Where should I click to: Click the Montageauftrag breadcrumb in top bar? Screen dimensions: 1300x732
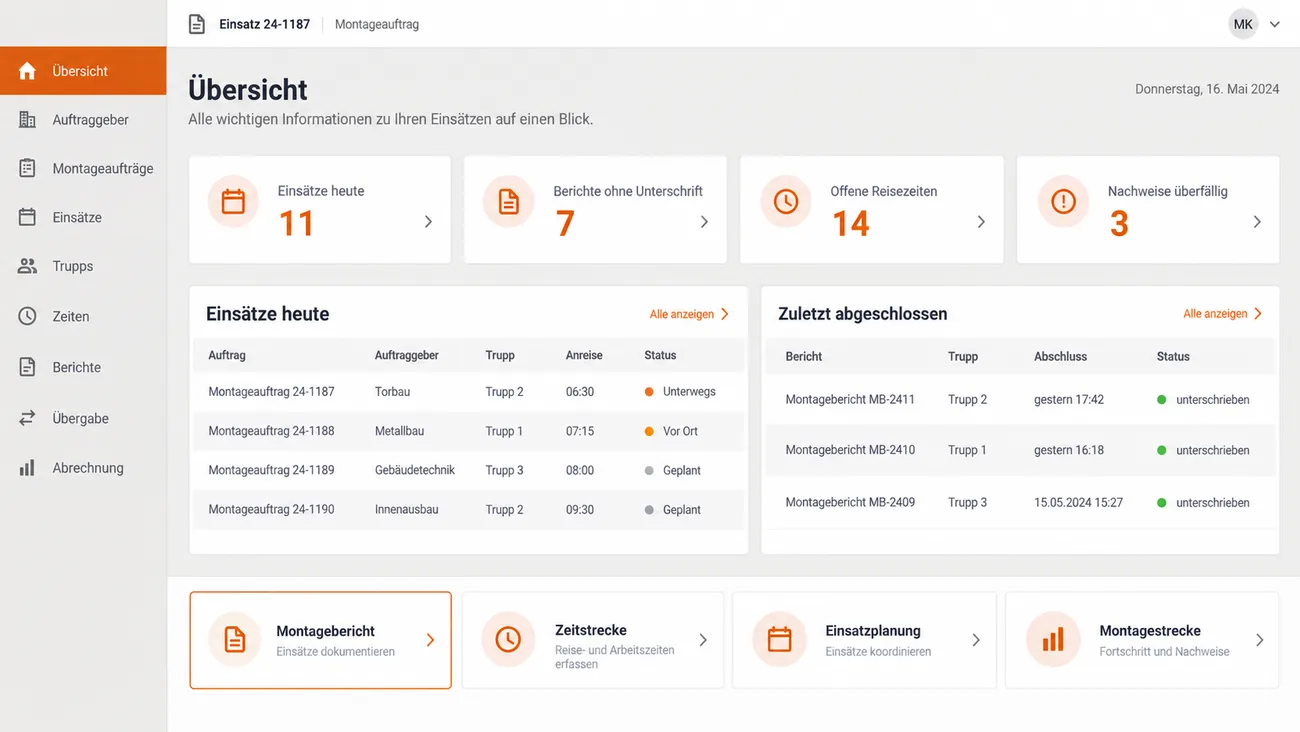coord(377,24)
